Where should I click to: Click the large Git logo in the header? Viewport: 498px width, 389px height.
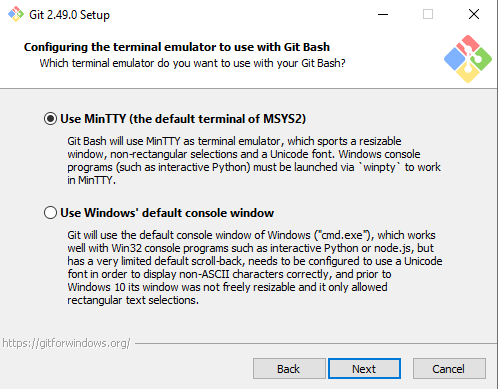coord(468,59)
